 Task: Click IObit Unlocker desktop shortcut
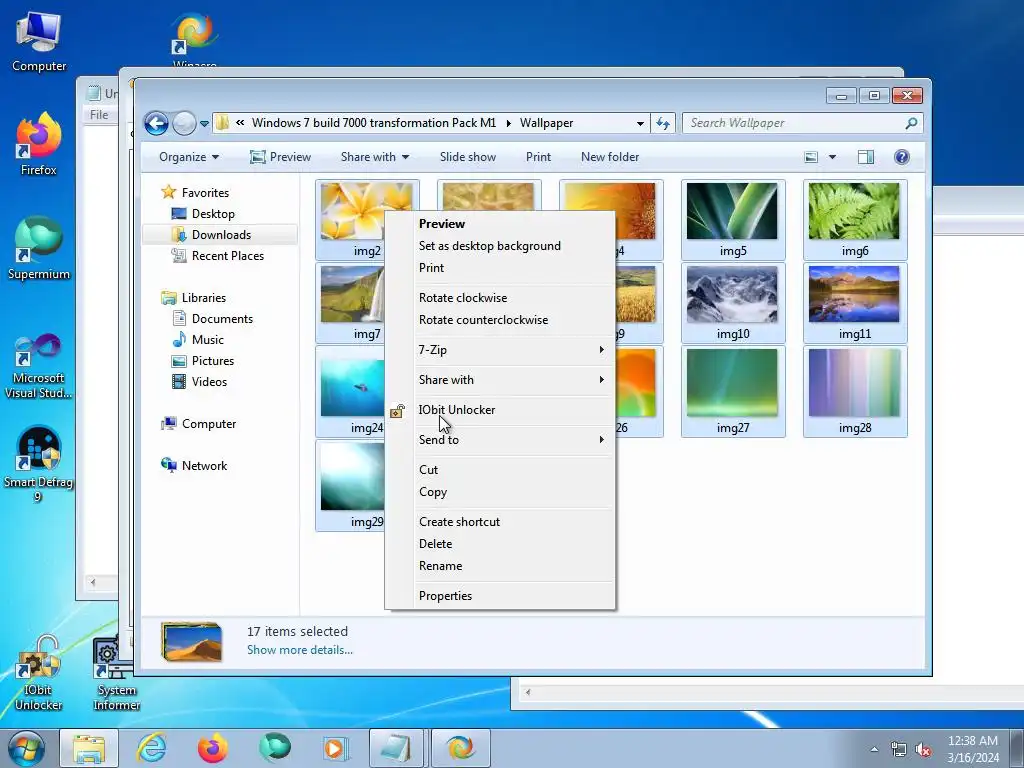pyautogui.click(x=39, y=673)
